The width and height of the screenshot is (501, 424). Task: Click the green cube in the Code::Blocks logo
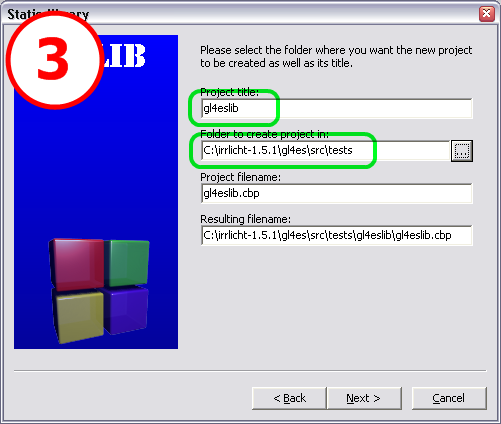pos(128,263)
